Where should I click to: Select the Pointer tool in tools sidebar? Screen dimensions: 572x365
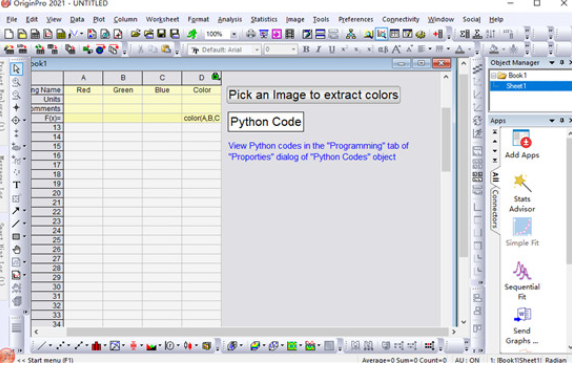(x=16, y=69)
